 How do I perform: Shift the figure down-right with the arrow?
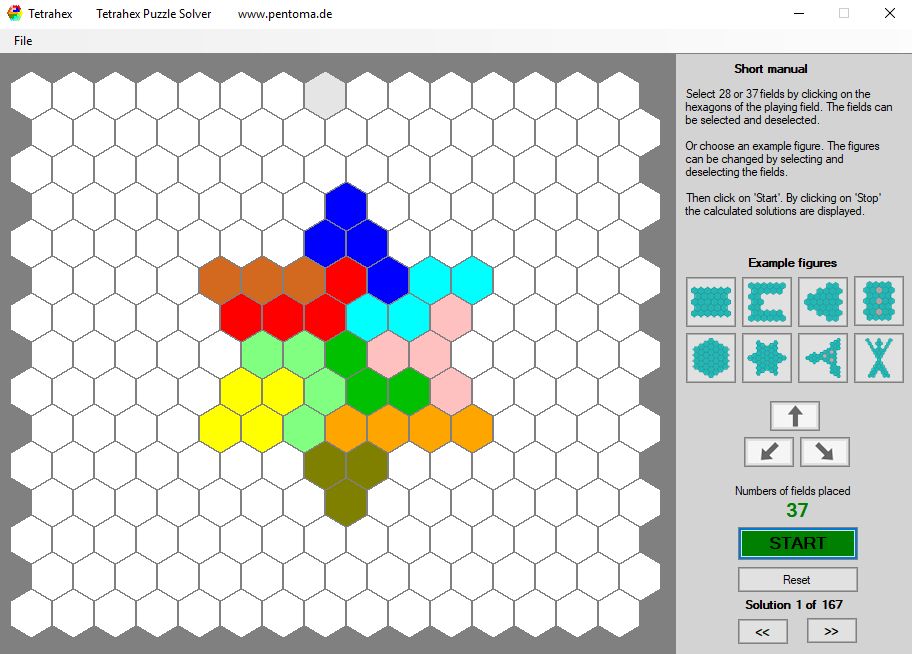pos(825,452)
